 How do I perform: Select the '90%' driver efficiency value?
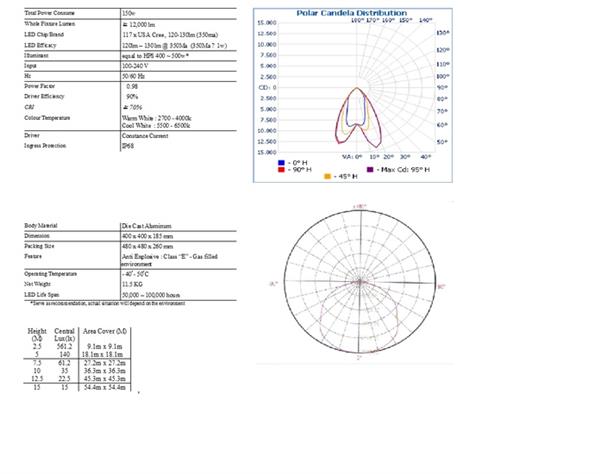pyautogui.click(x=132, y=97)
